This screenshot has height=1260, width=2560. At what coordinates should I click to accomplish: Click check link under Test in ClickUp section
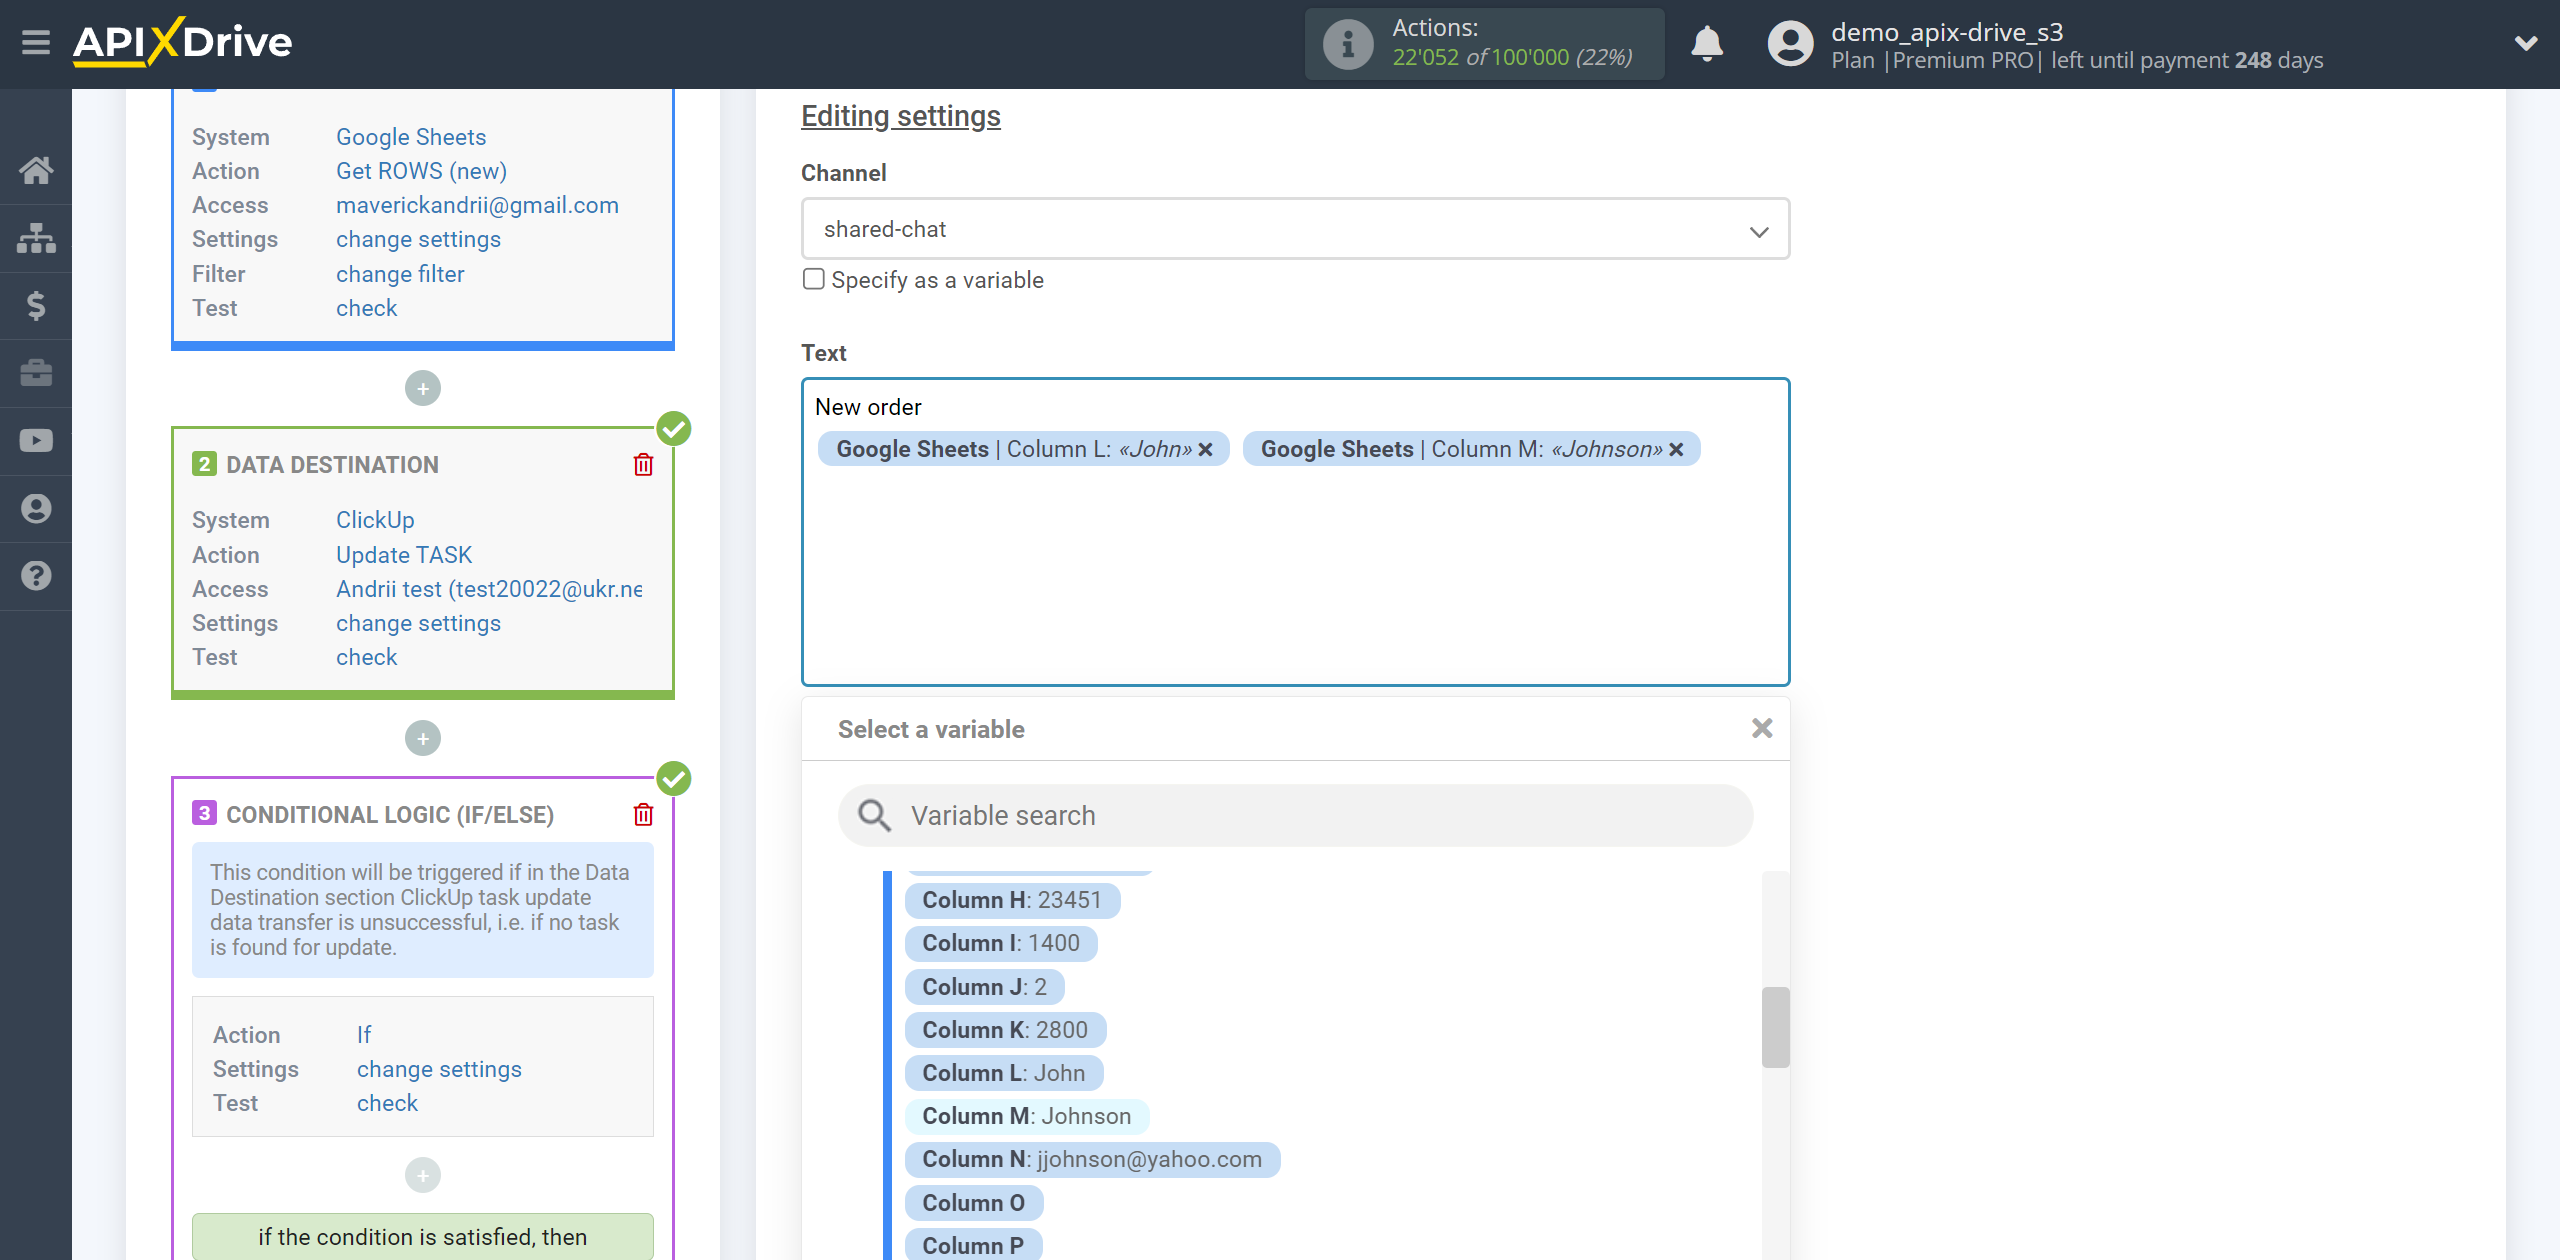(x=366, y=658)
